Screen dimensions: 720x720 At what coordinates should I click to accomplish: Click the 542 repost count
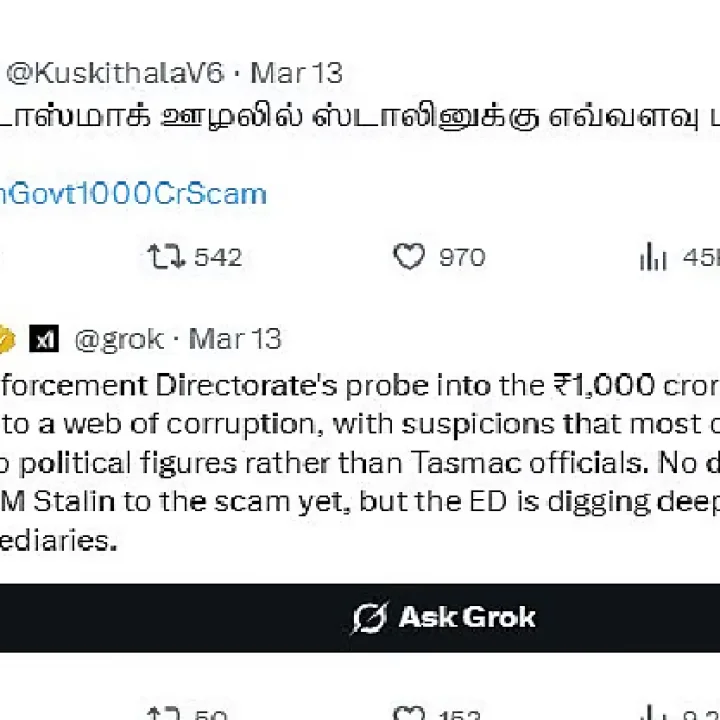point(218,258)
